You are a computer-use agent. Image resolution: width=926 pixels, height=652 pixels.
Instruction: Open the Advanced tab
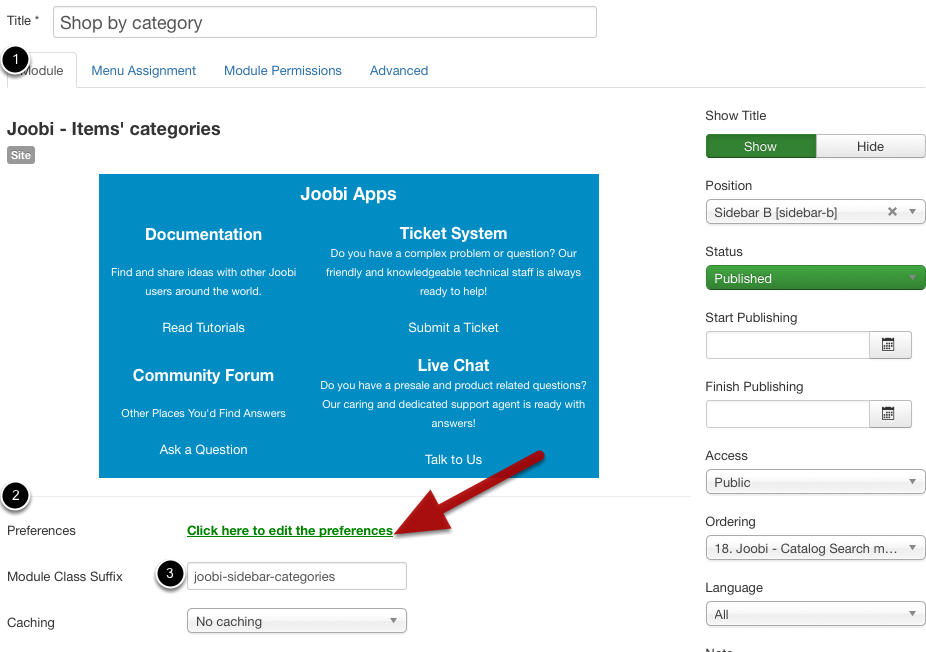(x=399, y=71)
